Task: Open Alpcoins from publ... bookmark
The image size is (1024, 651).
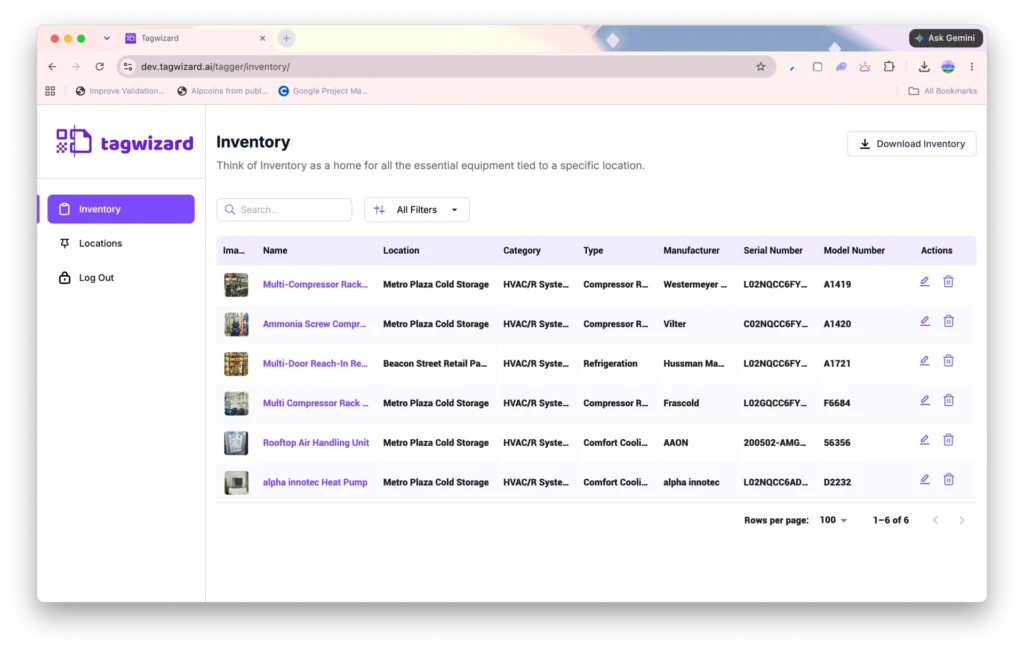Action: (222, 91)
